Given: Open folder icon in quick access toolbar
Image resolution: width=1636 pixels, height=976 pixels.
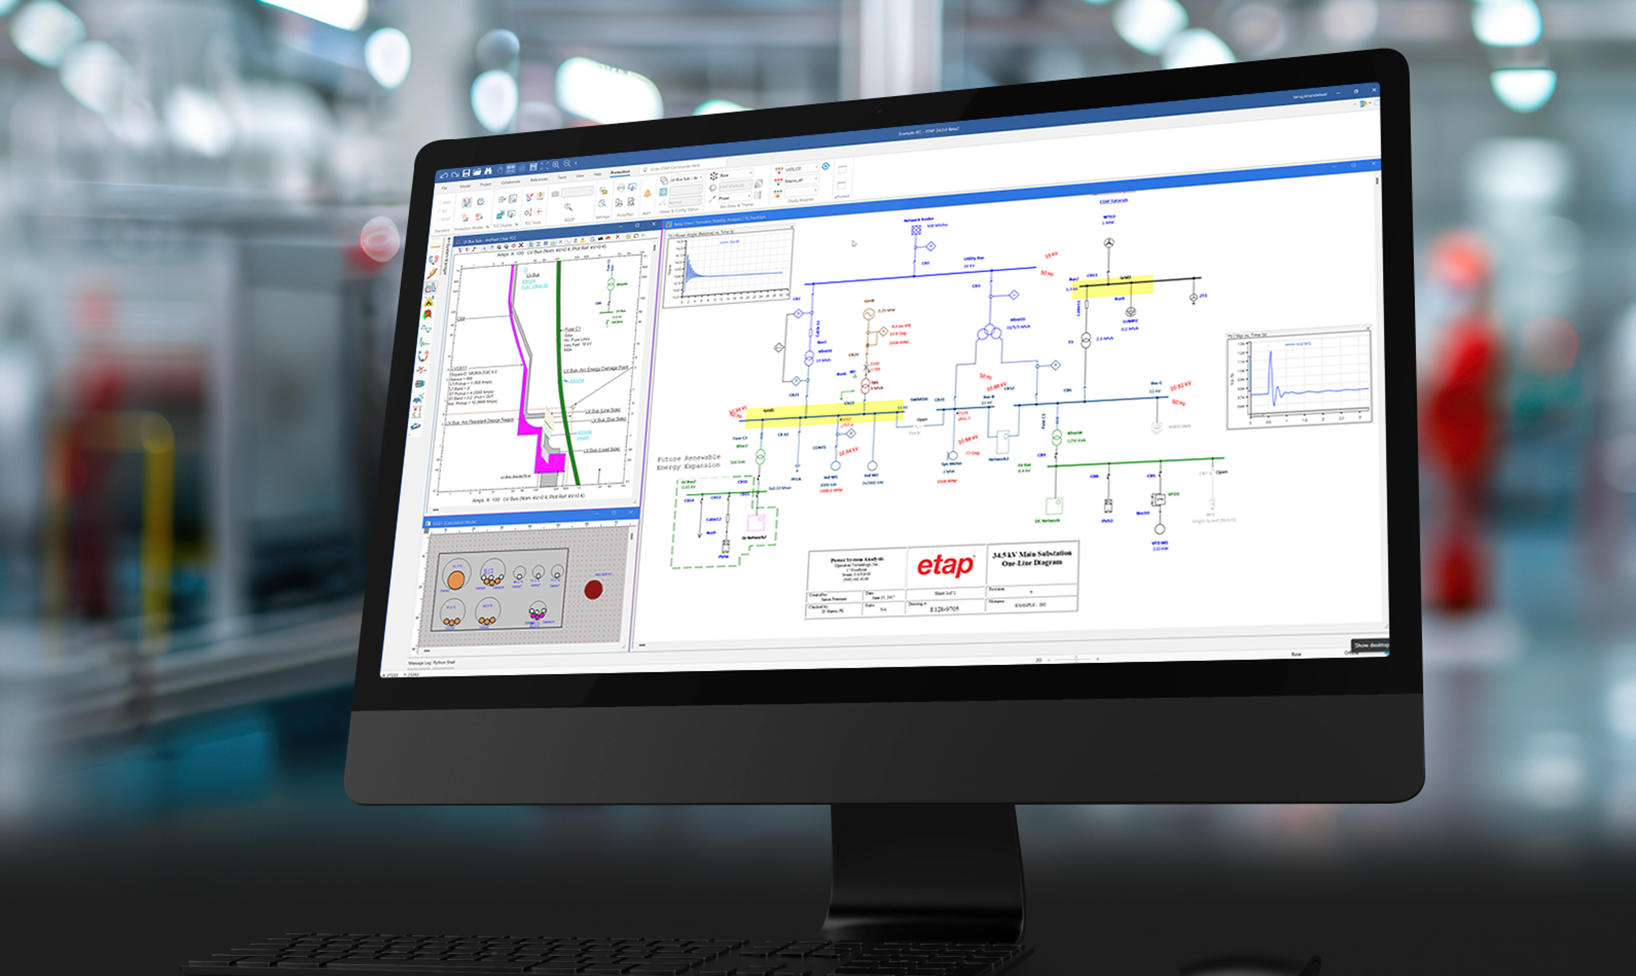Looking at the screenshot, I should tap(477, 172).
